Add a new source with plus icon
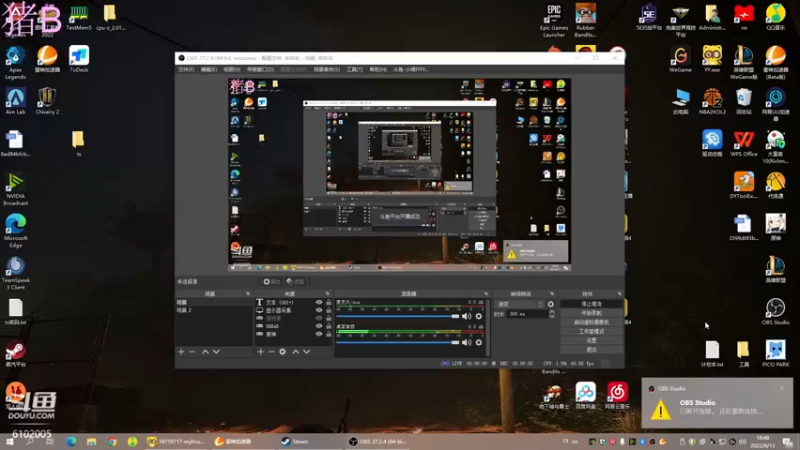 pos(260,352)
